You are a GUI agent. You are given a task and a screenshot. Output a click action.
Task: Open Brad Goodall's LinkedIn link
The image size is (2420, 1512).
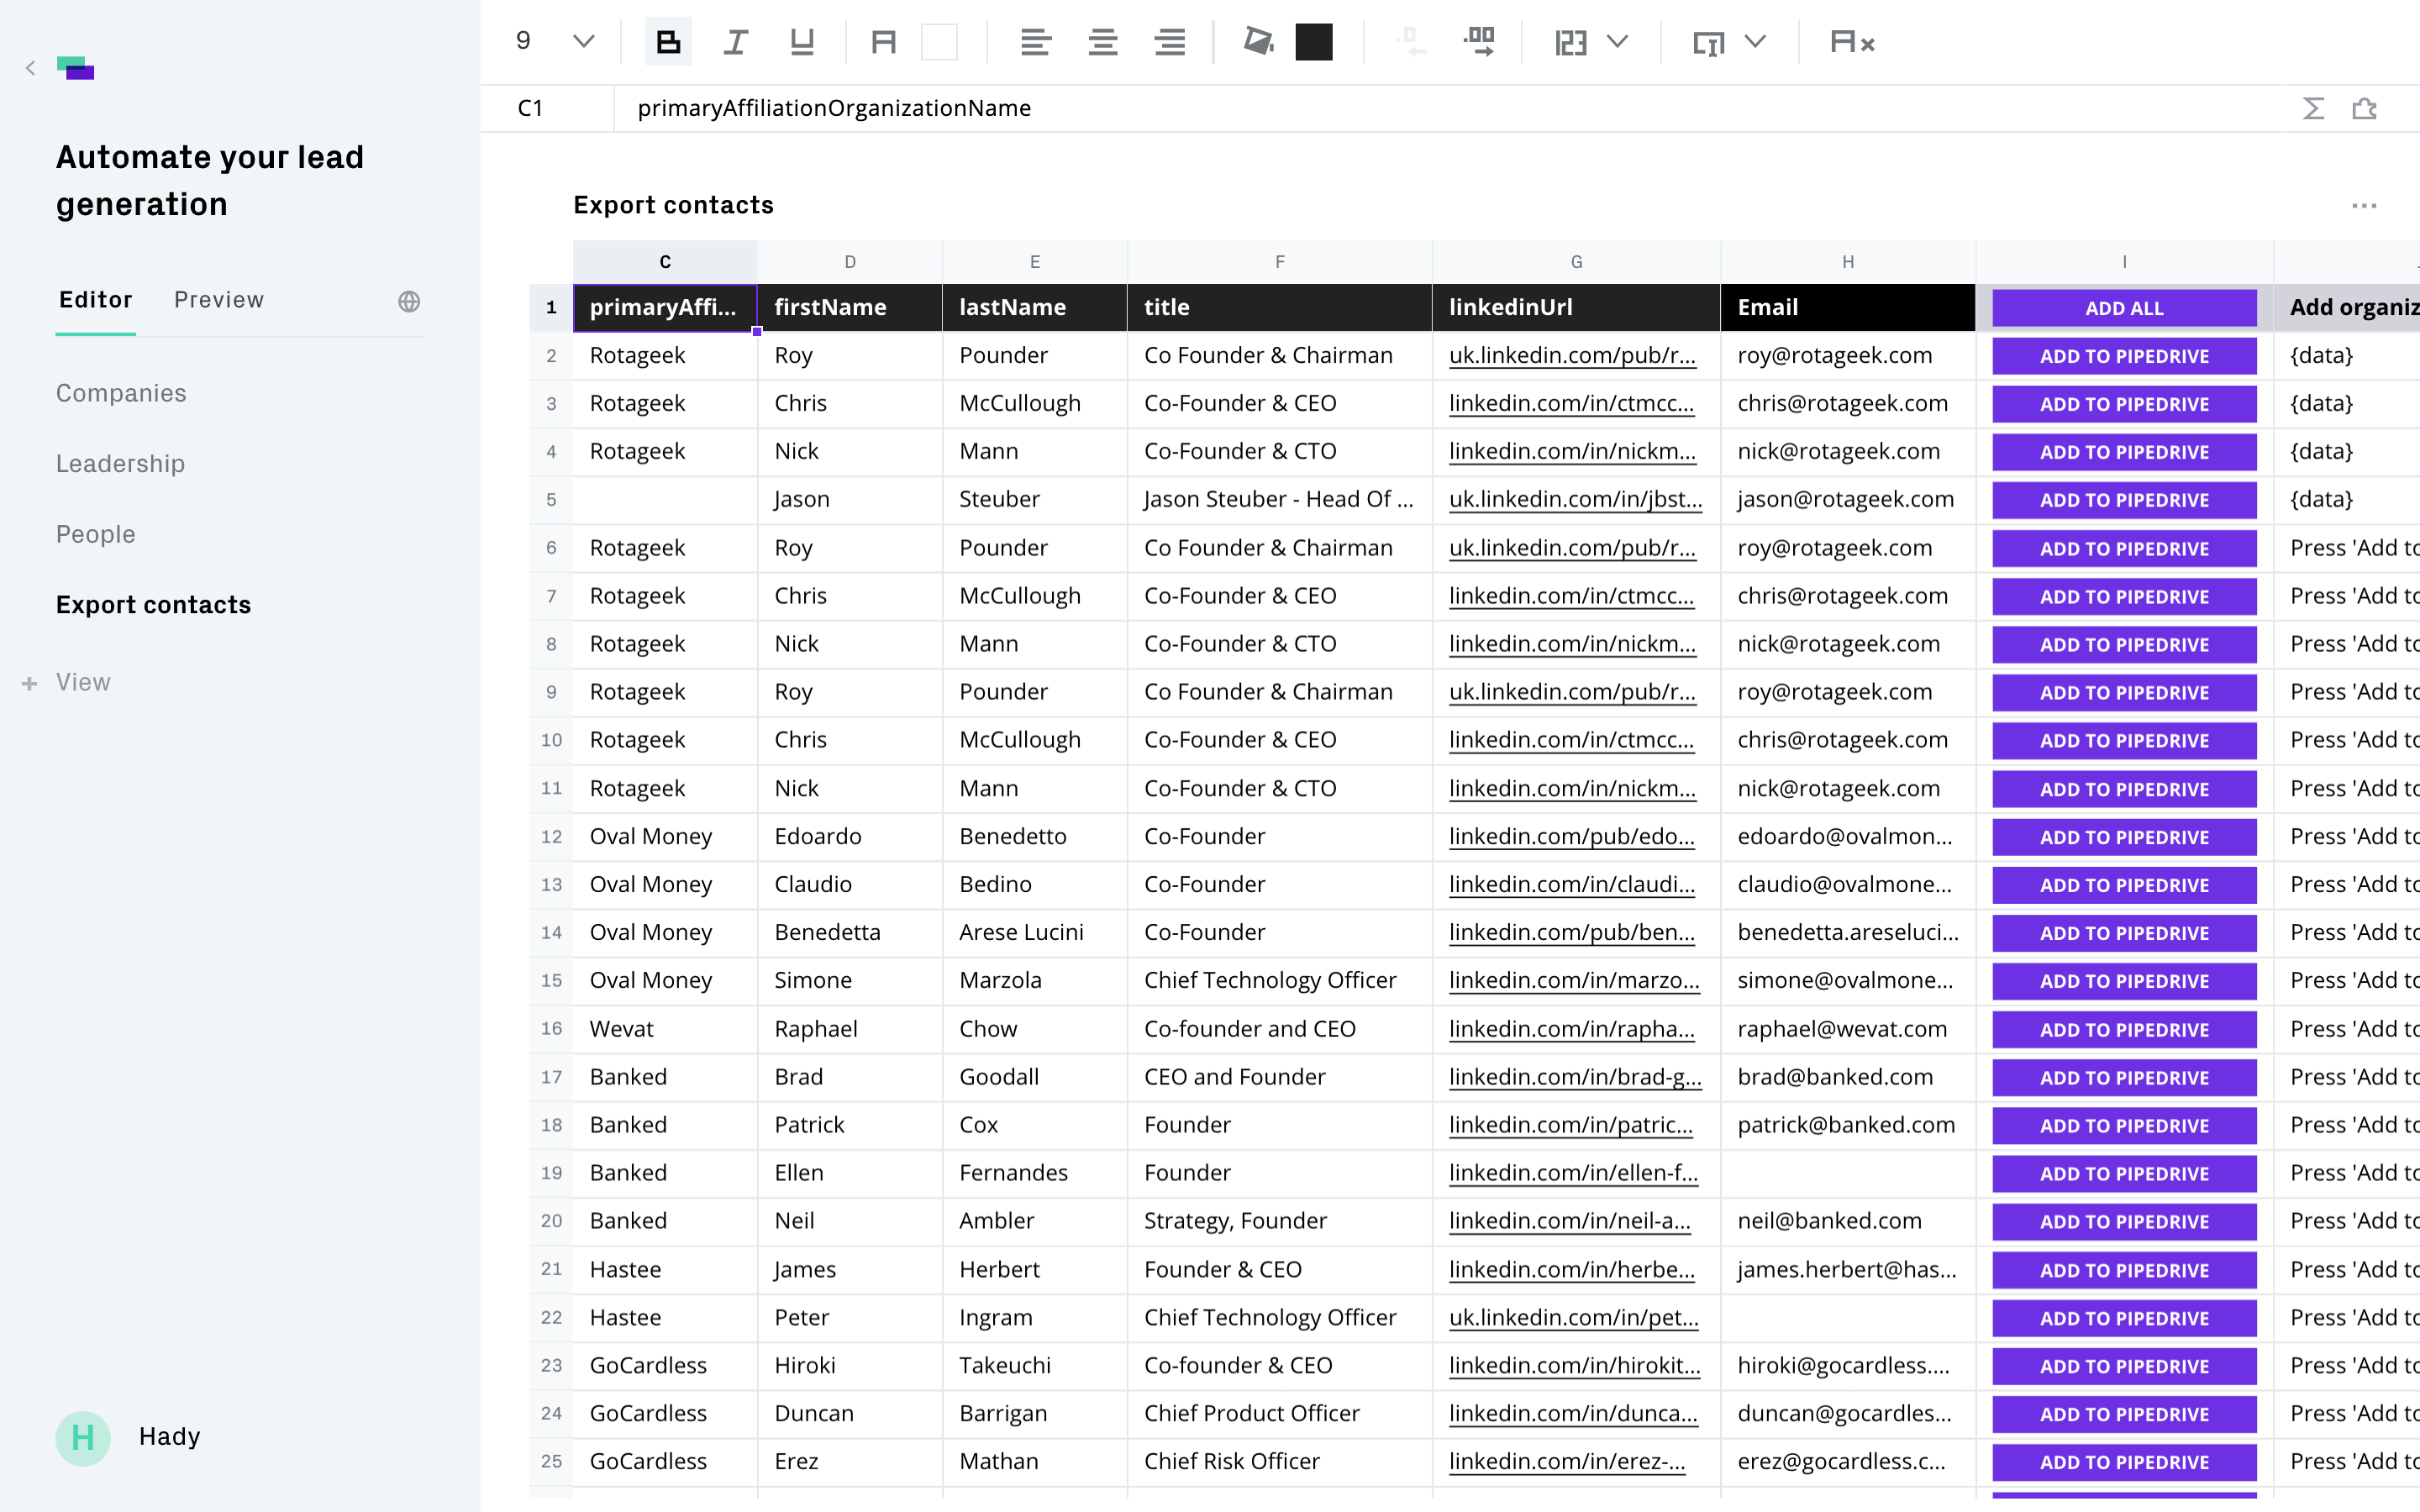[x=1575, y=1077]
